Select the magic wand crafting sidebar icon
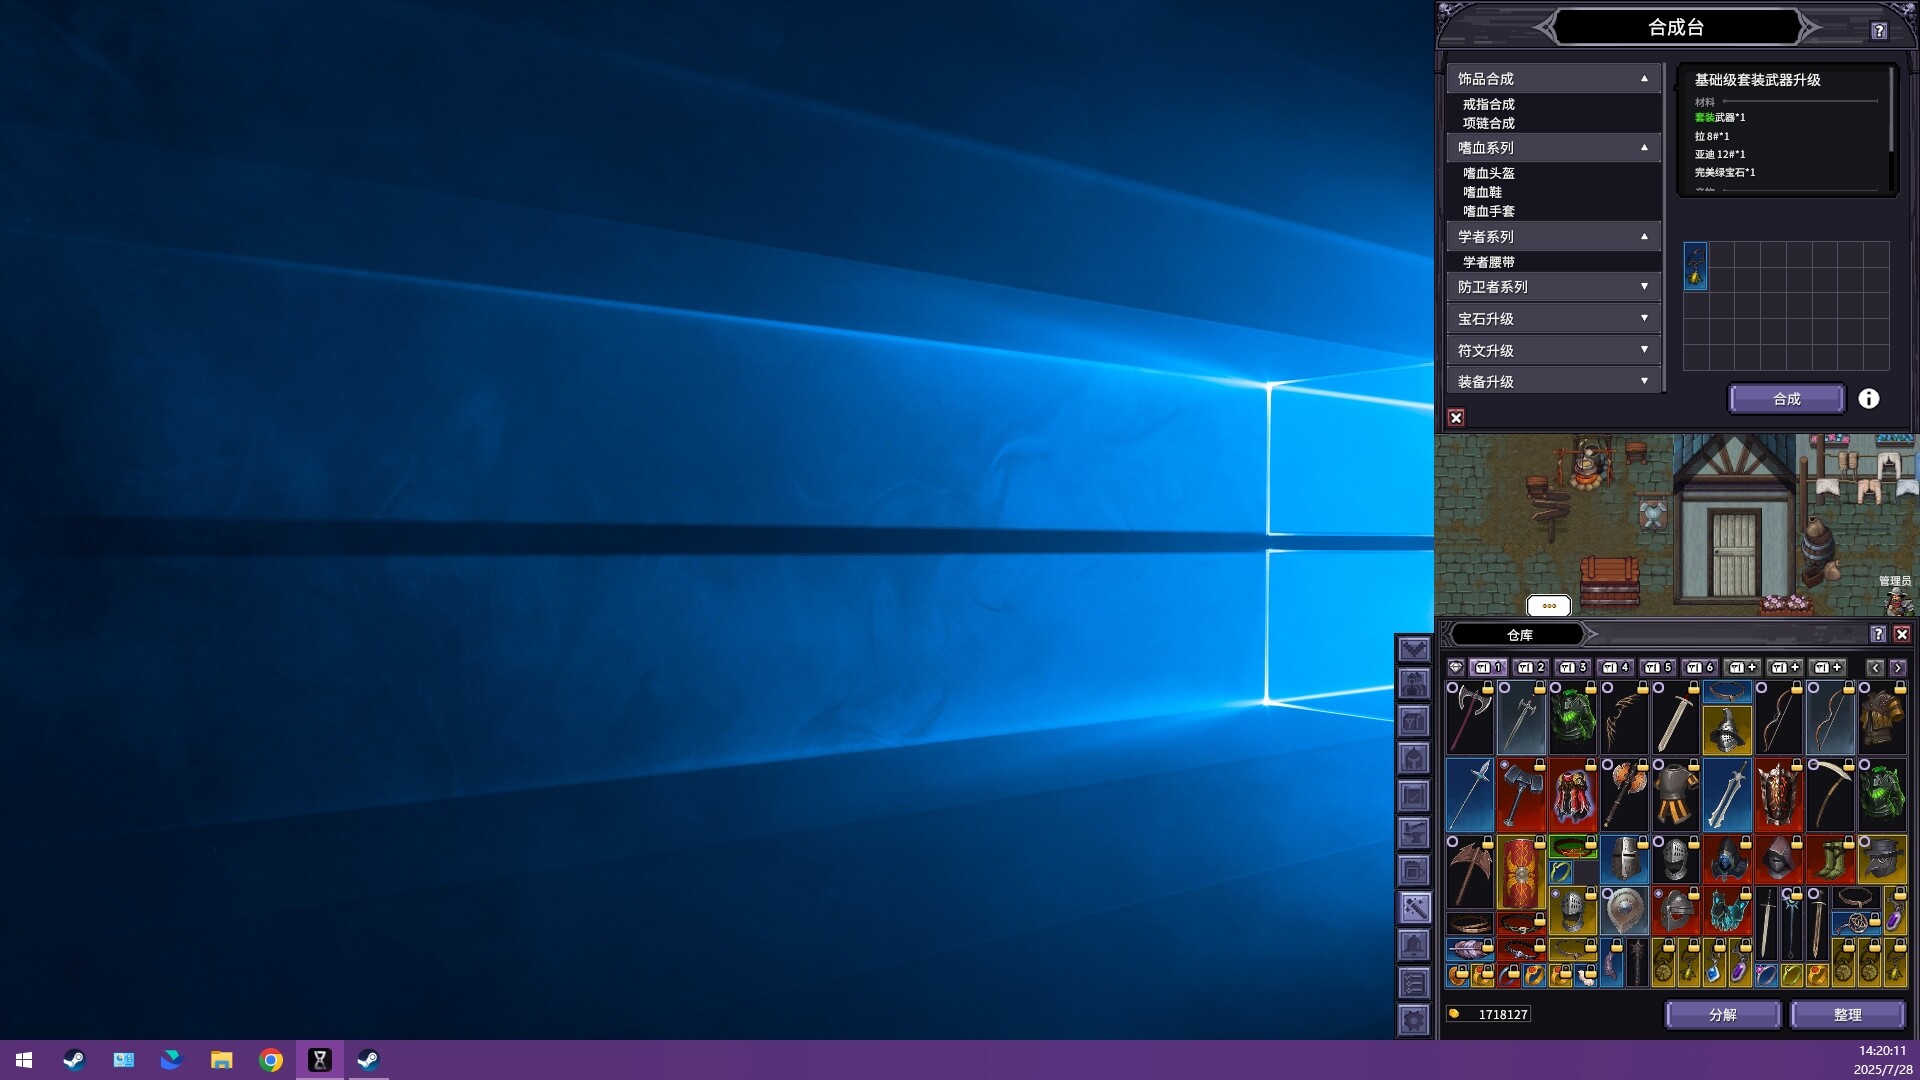The height and width of the screenshot is (1080, 1920). tap(1414, 908)
